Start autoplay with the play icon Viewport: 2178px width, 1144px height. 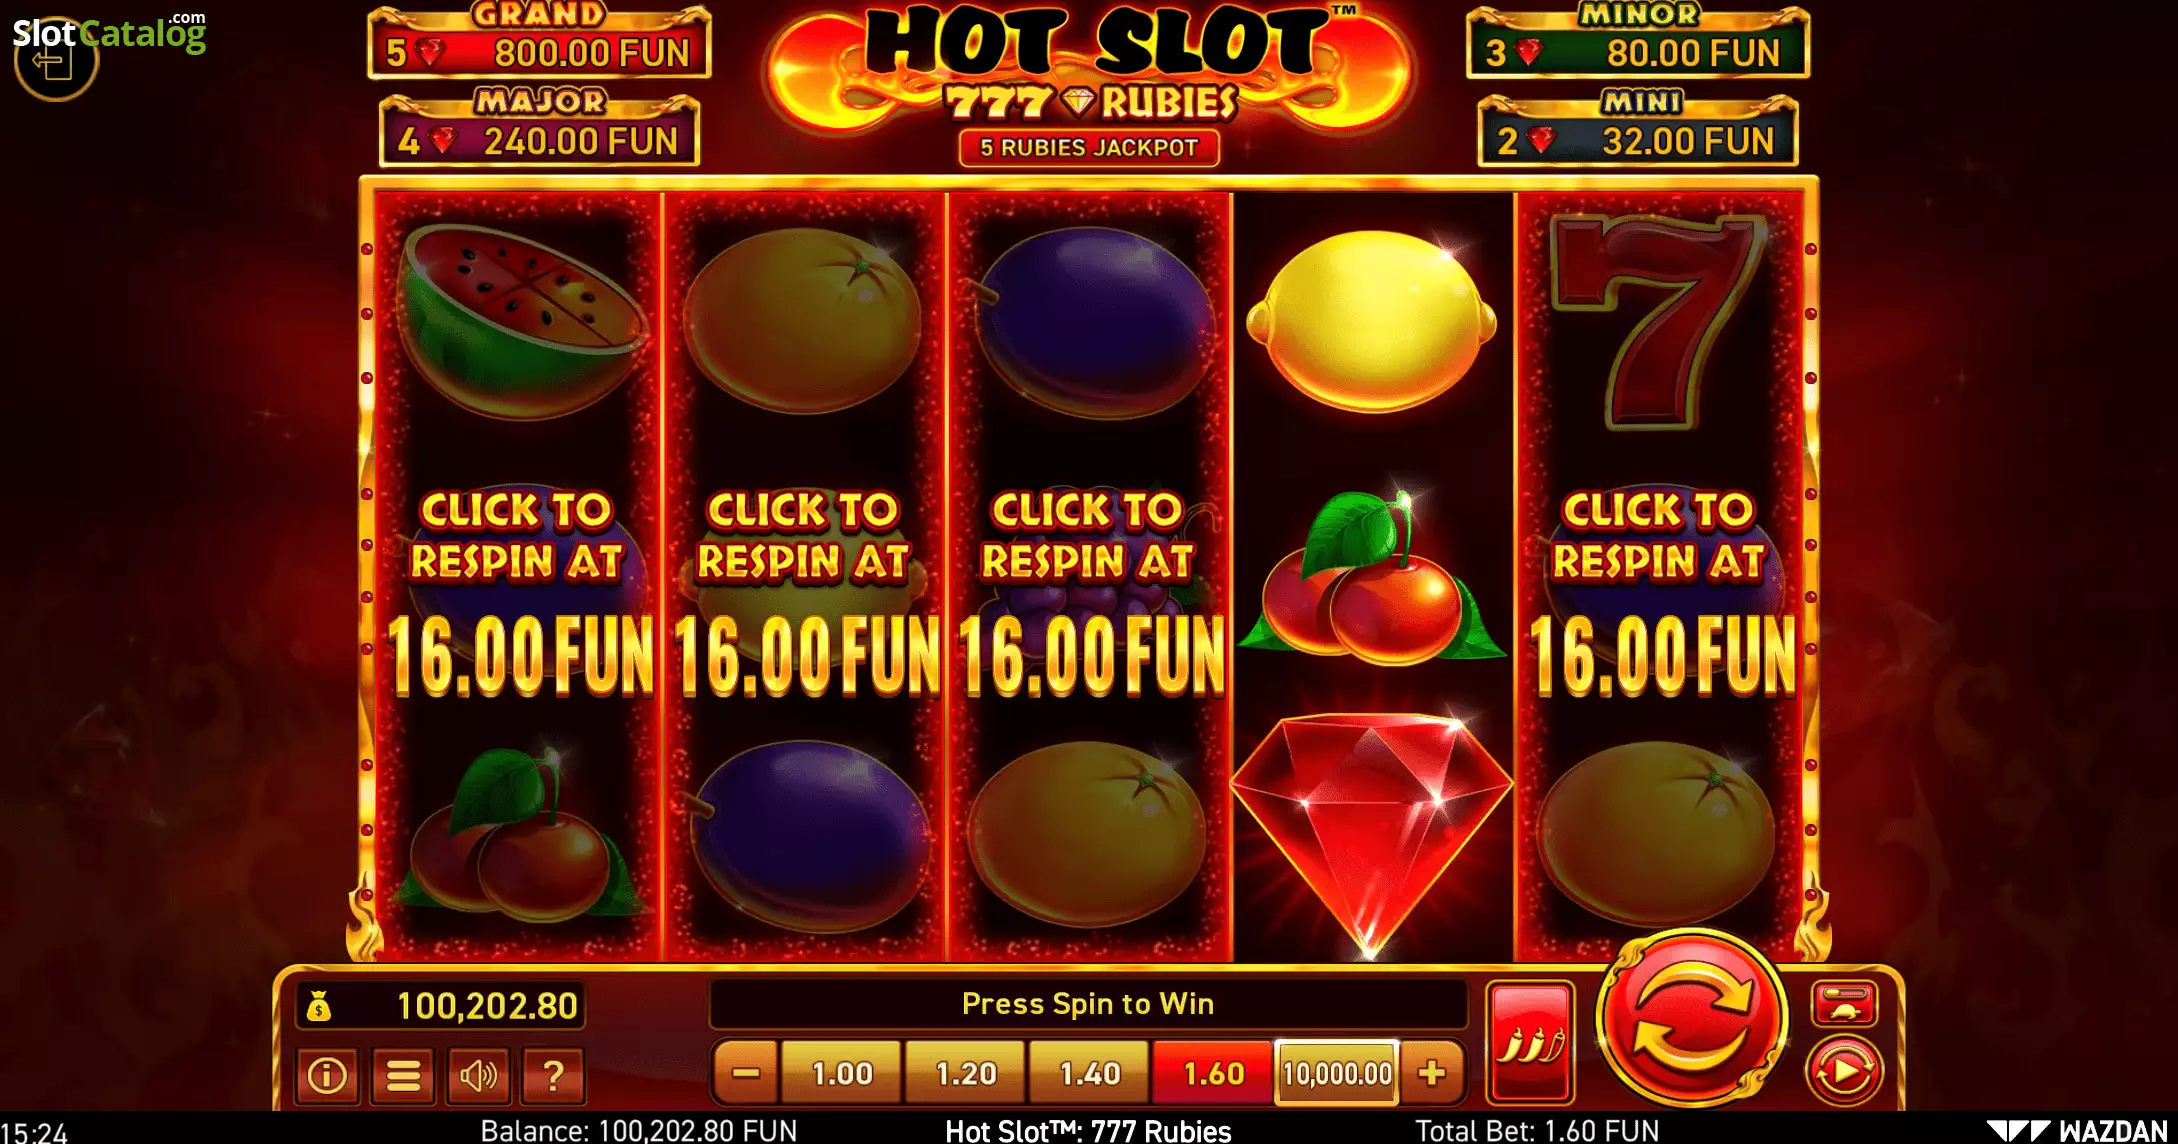coord(1844,1071)
